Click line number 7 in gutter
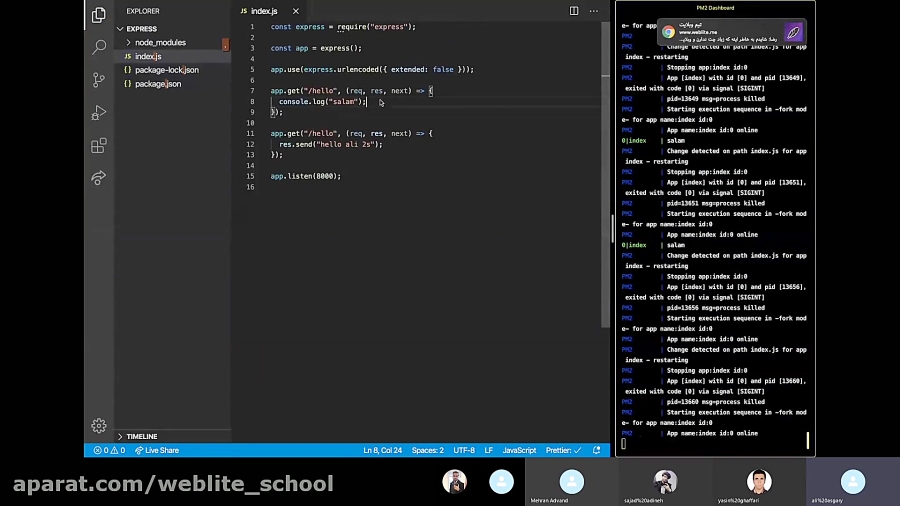The height and width of the screenshot is (506, 900). [x=252, y=91]
